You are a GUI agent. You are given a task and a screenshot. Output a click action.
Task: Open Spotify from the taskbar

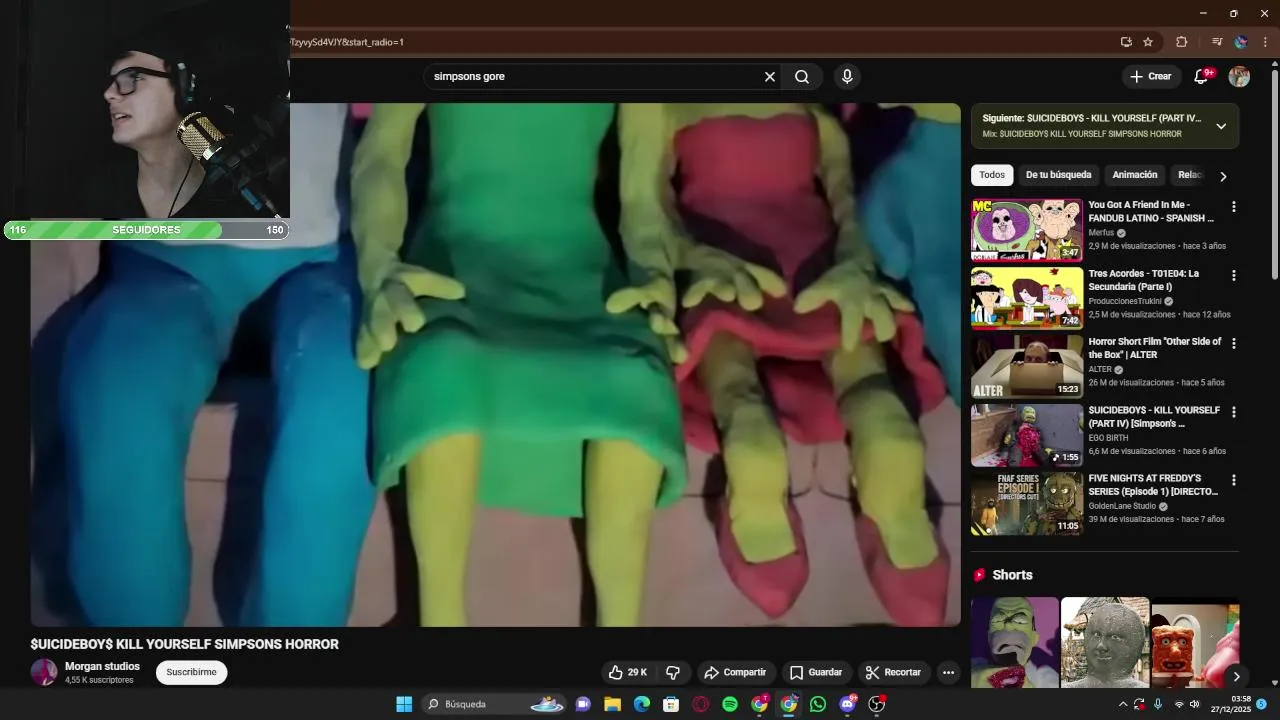[x=730, y=704]
